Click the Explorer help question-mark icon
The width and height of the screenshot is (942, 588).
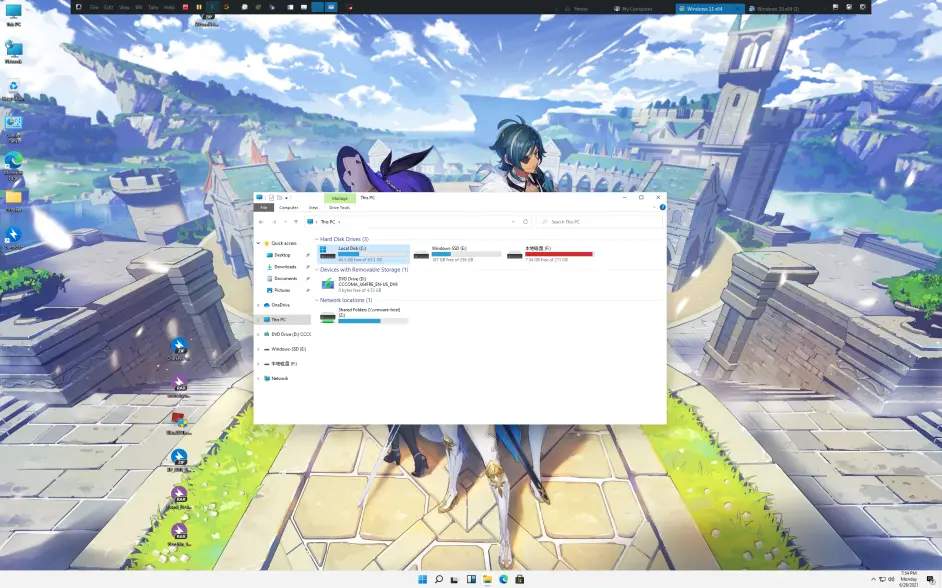663,207
